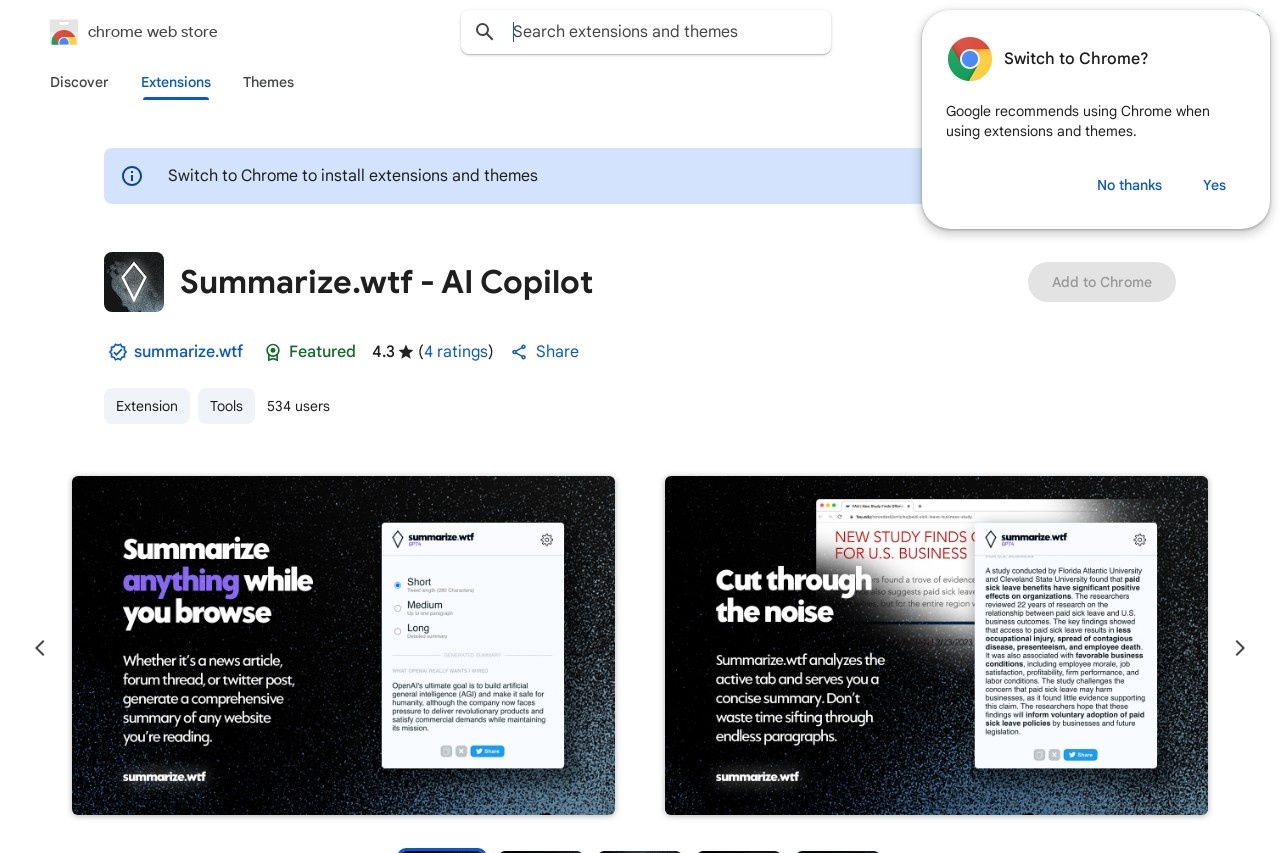The image size is (1280, 853).
Task: Click the 4.3 star rating
Action: point(392,352)
